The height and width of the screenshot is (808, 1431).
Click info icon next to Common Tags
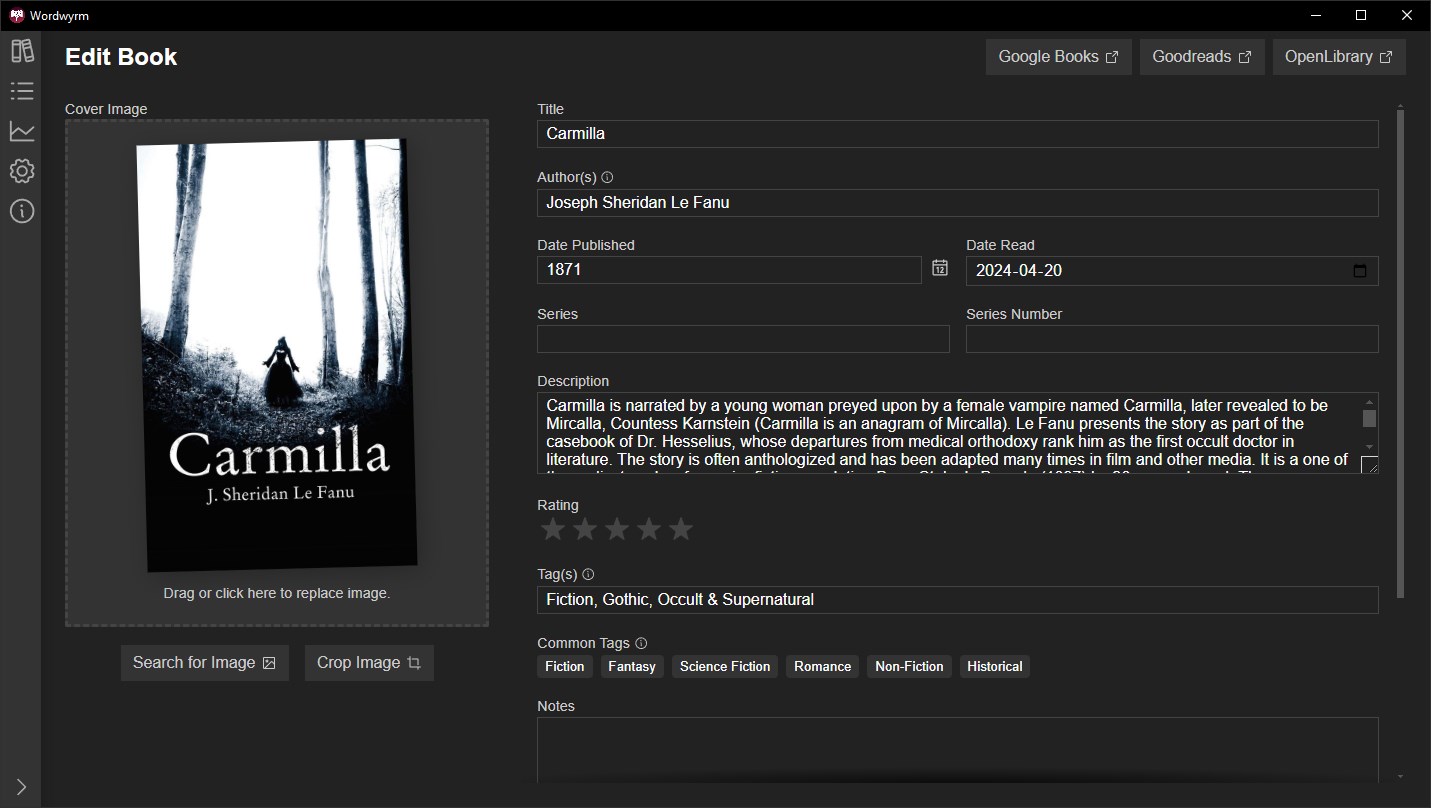click(x=641, y=643)
